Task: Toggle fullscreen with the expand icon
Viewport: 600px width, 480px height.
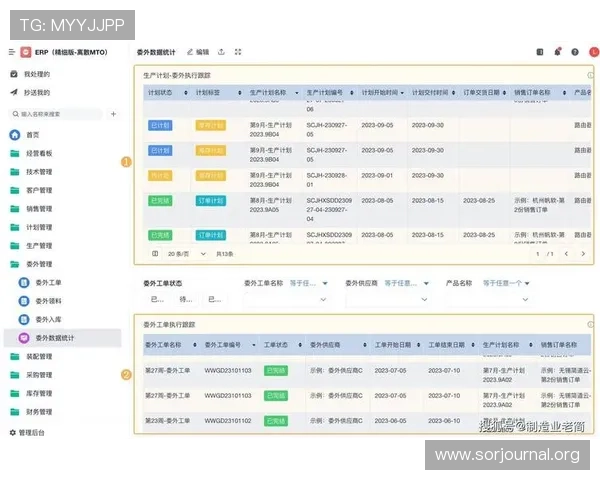Action: click(238, 52)
